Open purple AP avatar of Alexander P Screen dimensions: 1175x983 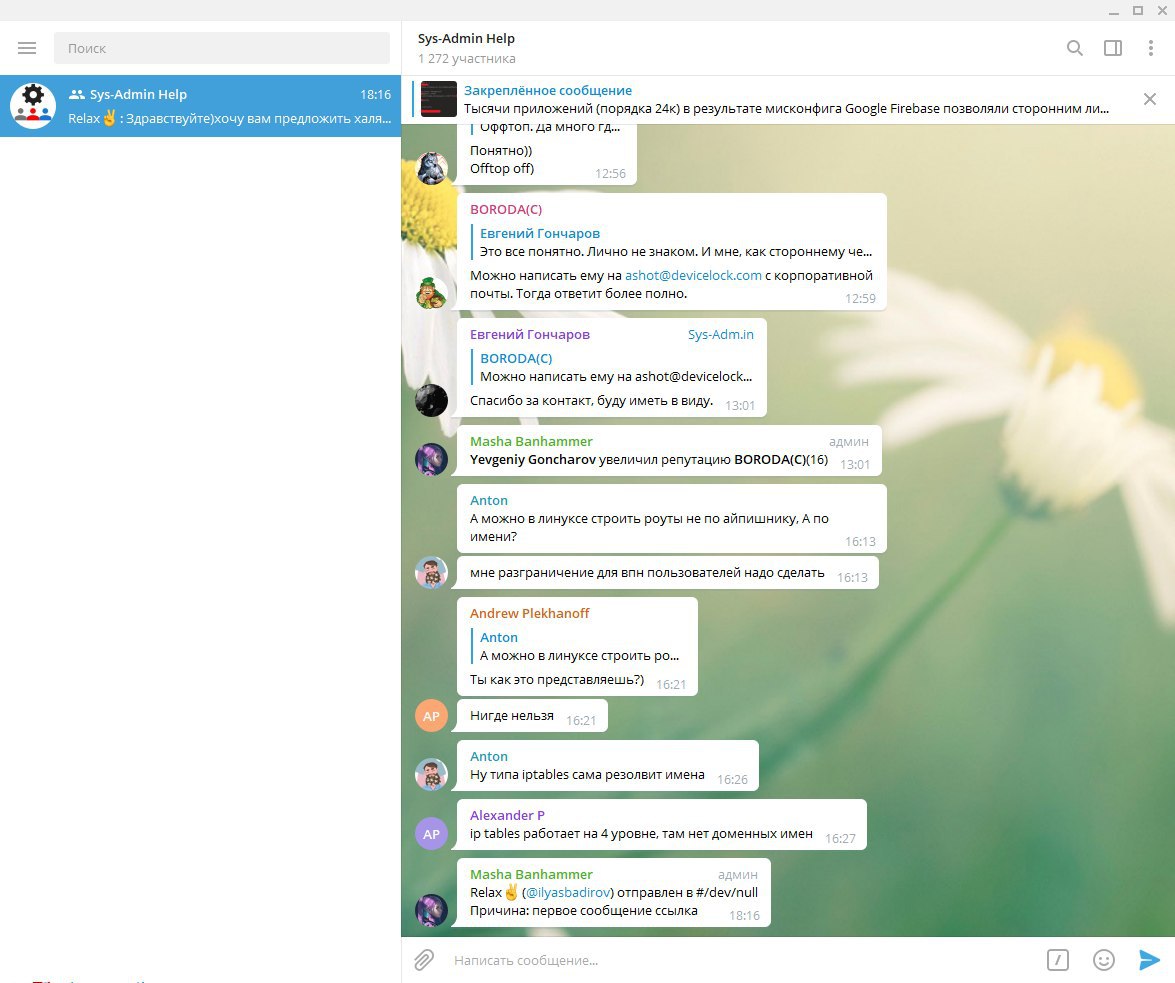[432, 834]
